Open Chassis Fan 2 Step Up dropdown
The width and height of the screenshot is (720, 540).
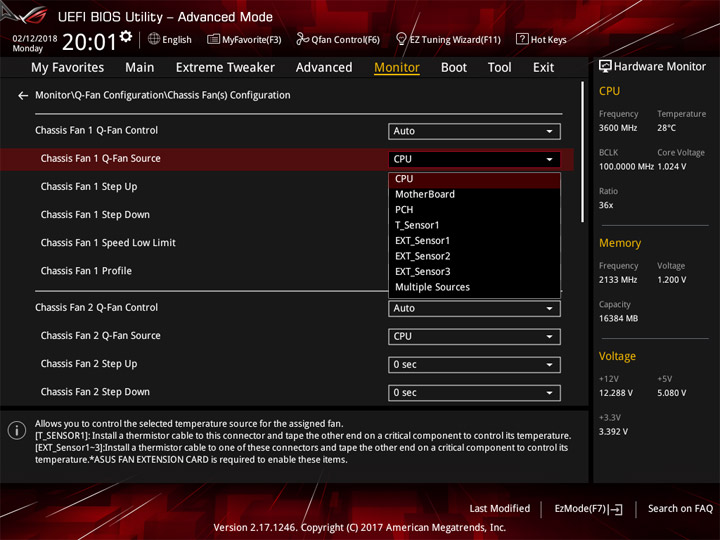click(x=474, y=365)
